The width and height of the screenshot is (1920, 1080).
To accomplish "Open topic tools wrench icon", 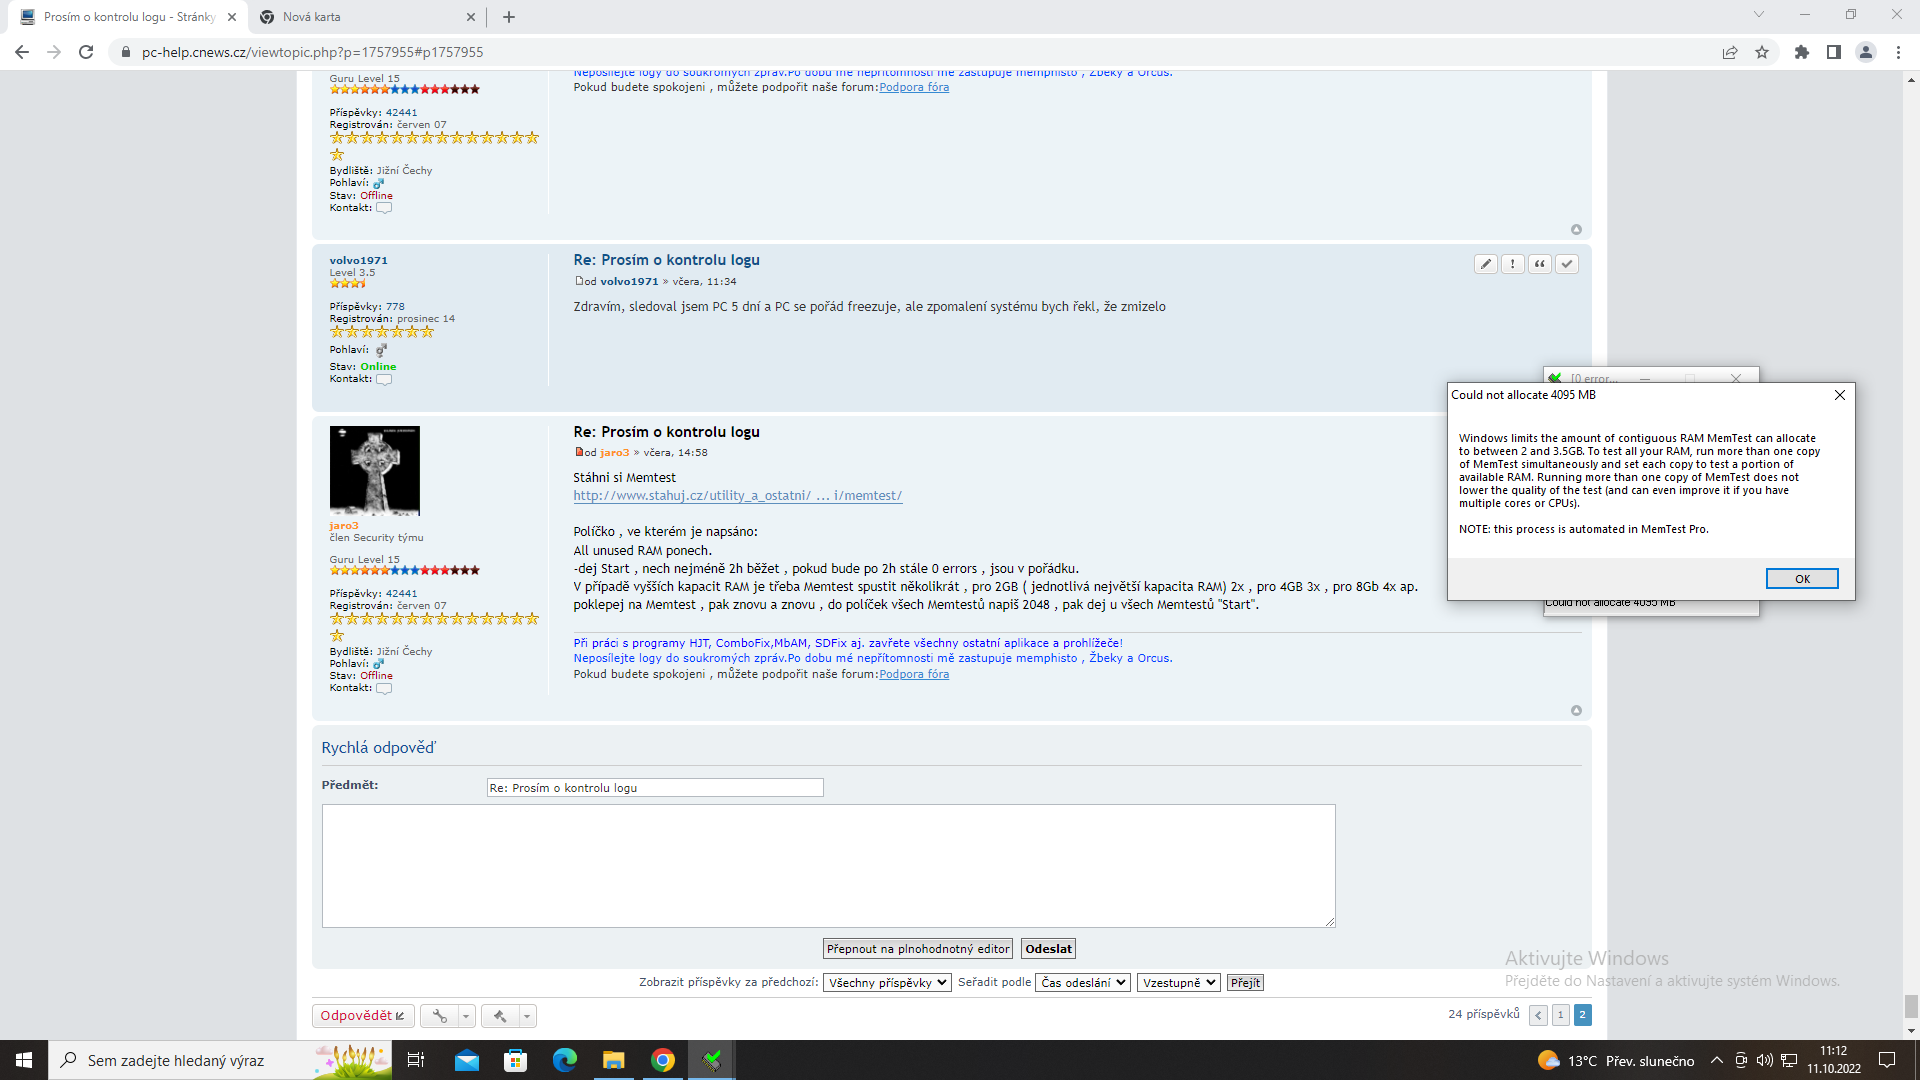I will pyautogui.click(x=440, y=1016).
